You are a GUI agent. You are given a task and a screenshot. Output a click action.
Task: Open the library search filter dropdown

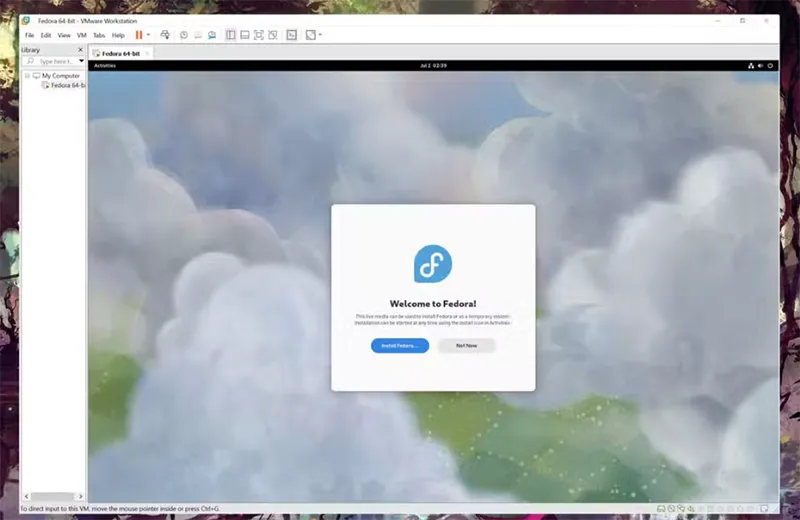coord(81,61)
